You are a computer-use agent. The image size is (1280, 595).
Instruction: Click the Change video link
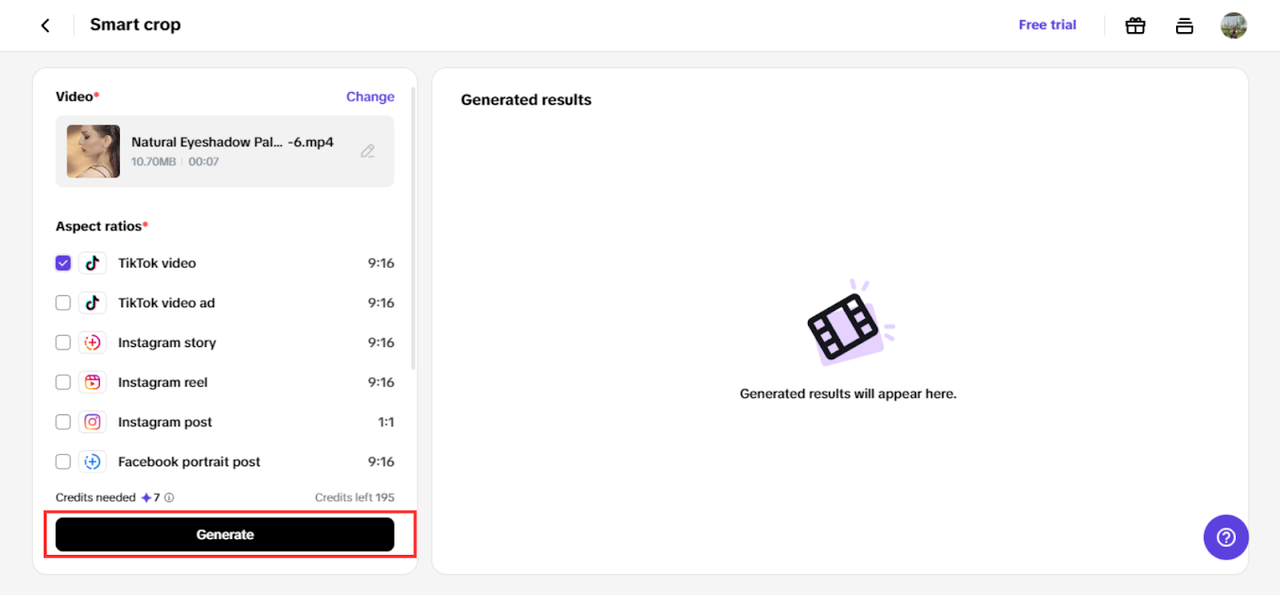point(370,97)
